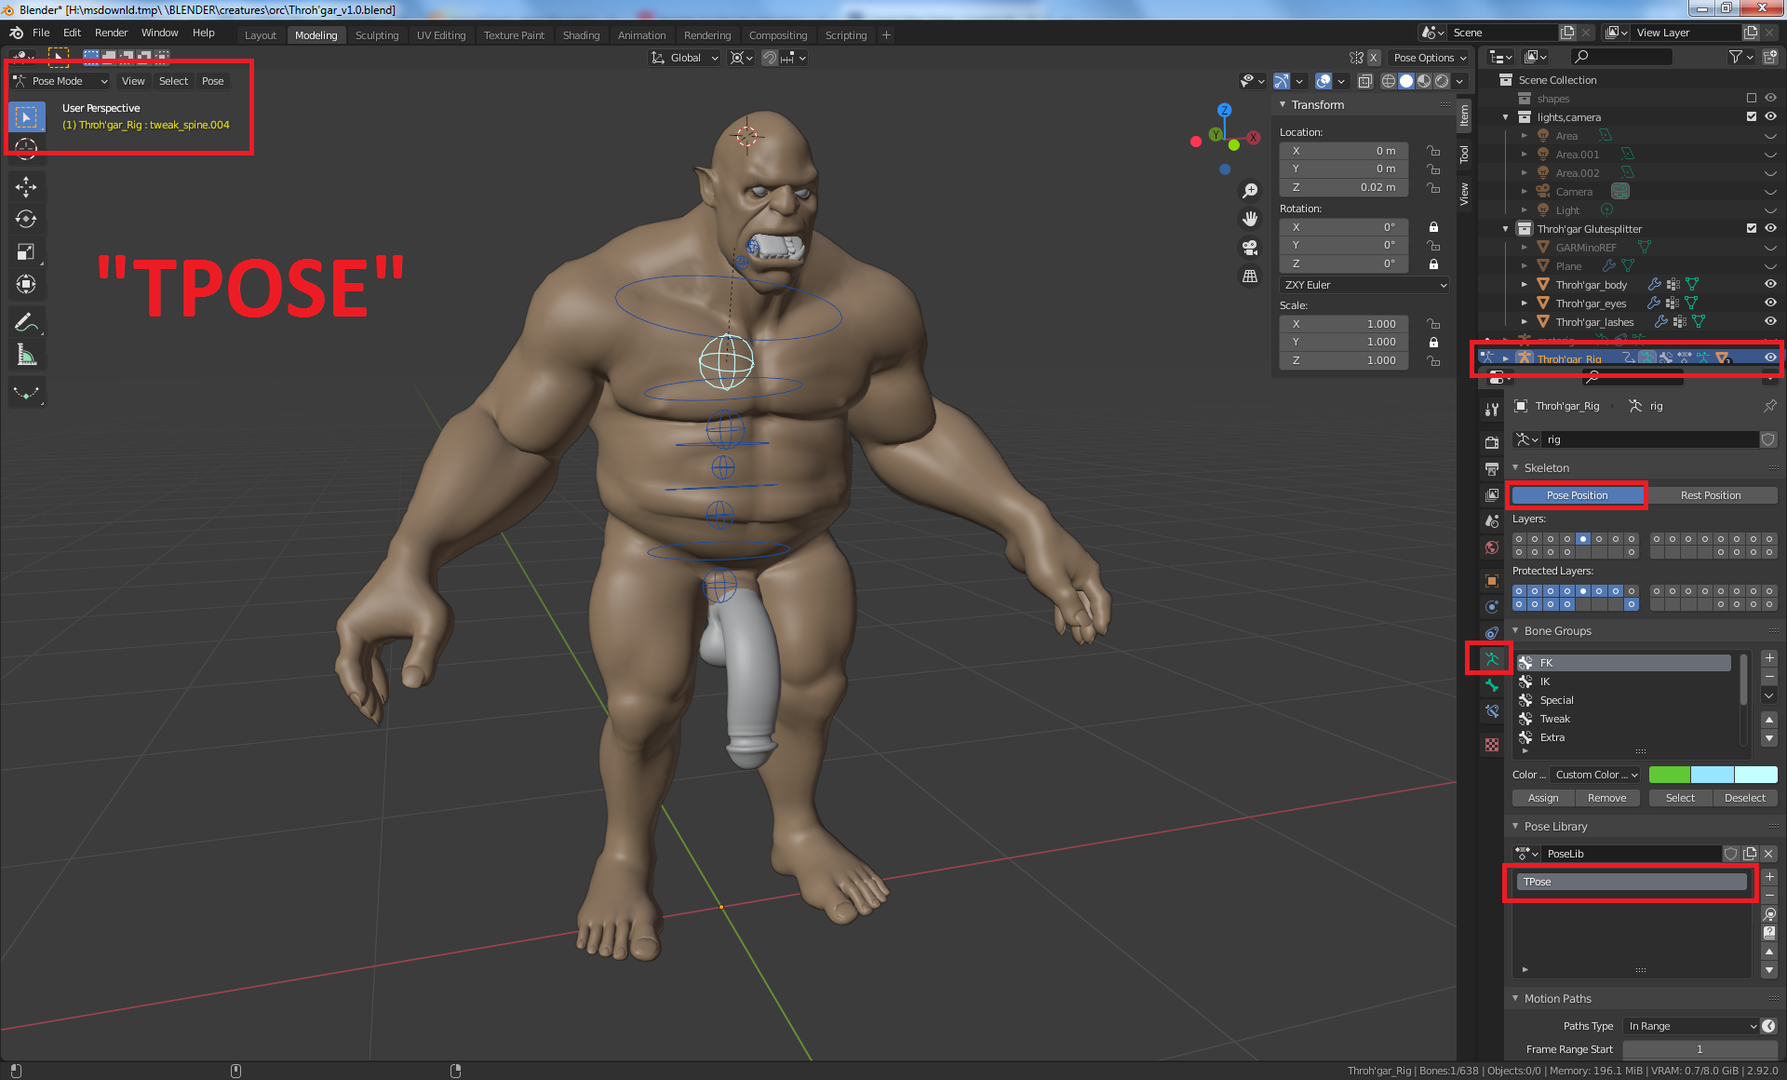This screenshot has width=1787, height=1080.
Task: Click Remove bone group button
Action: 1607,798
